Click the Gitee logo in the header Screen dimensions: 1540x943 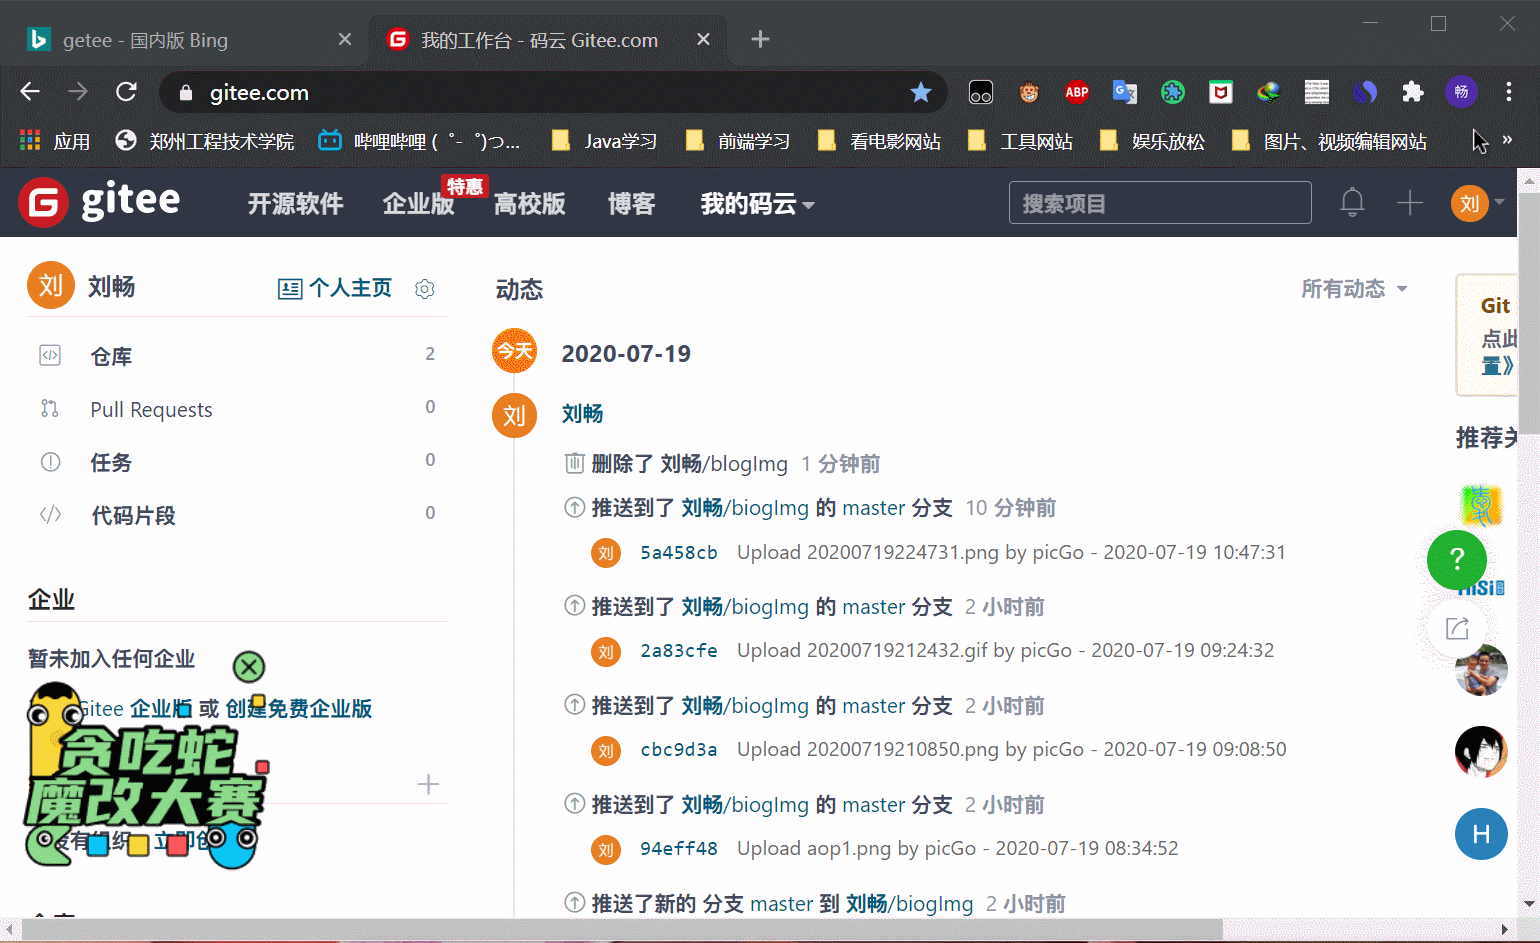click(99, 202)
